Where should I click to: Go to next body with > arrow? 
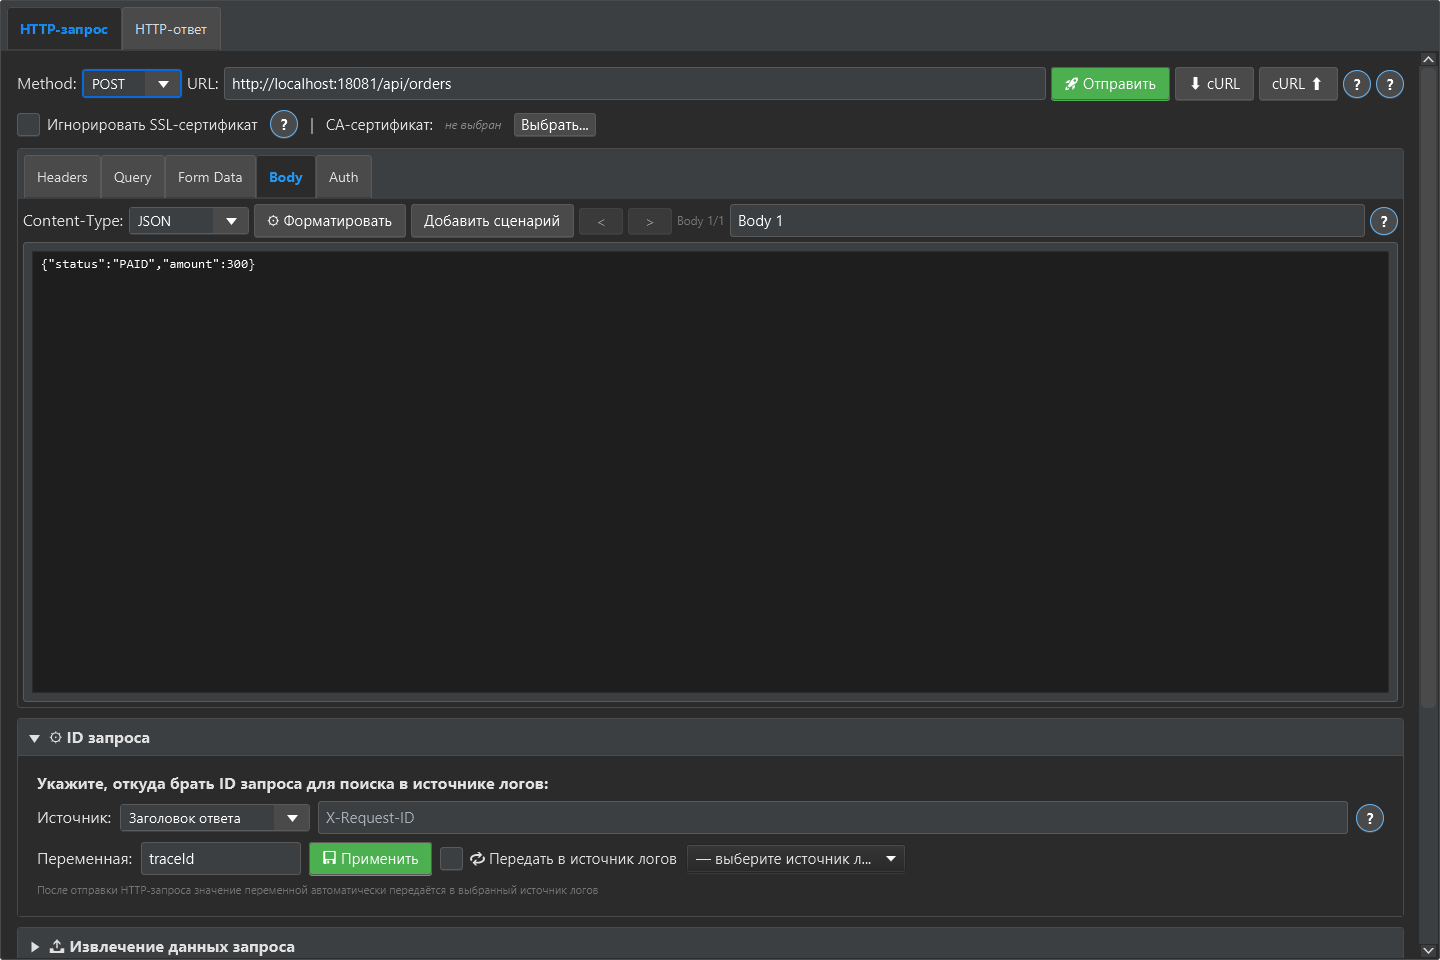pos(650,221)
